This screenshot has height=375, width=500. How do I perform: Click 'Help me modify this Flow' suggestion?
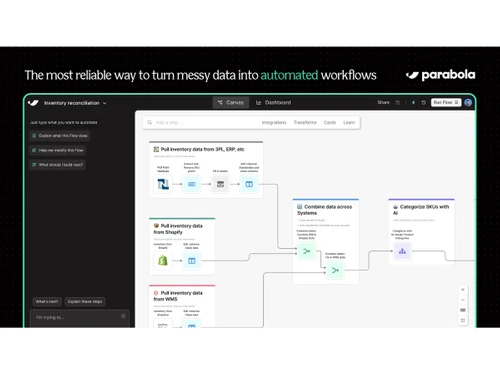pos(57,150)
